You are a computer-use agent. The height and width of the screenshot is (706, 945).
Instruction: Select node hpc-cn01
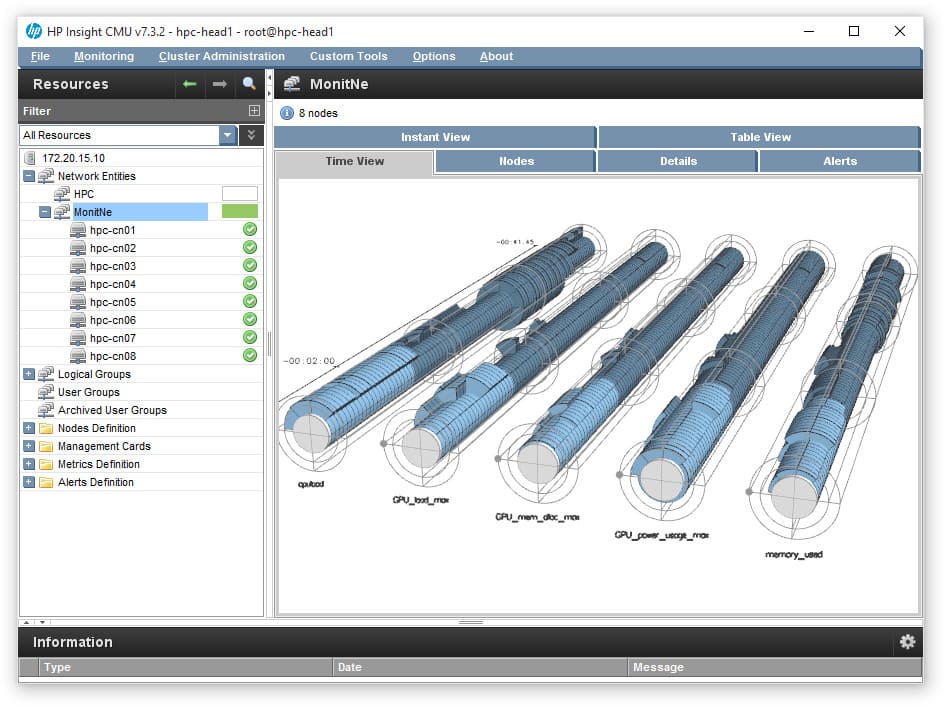tap(112, 230)
